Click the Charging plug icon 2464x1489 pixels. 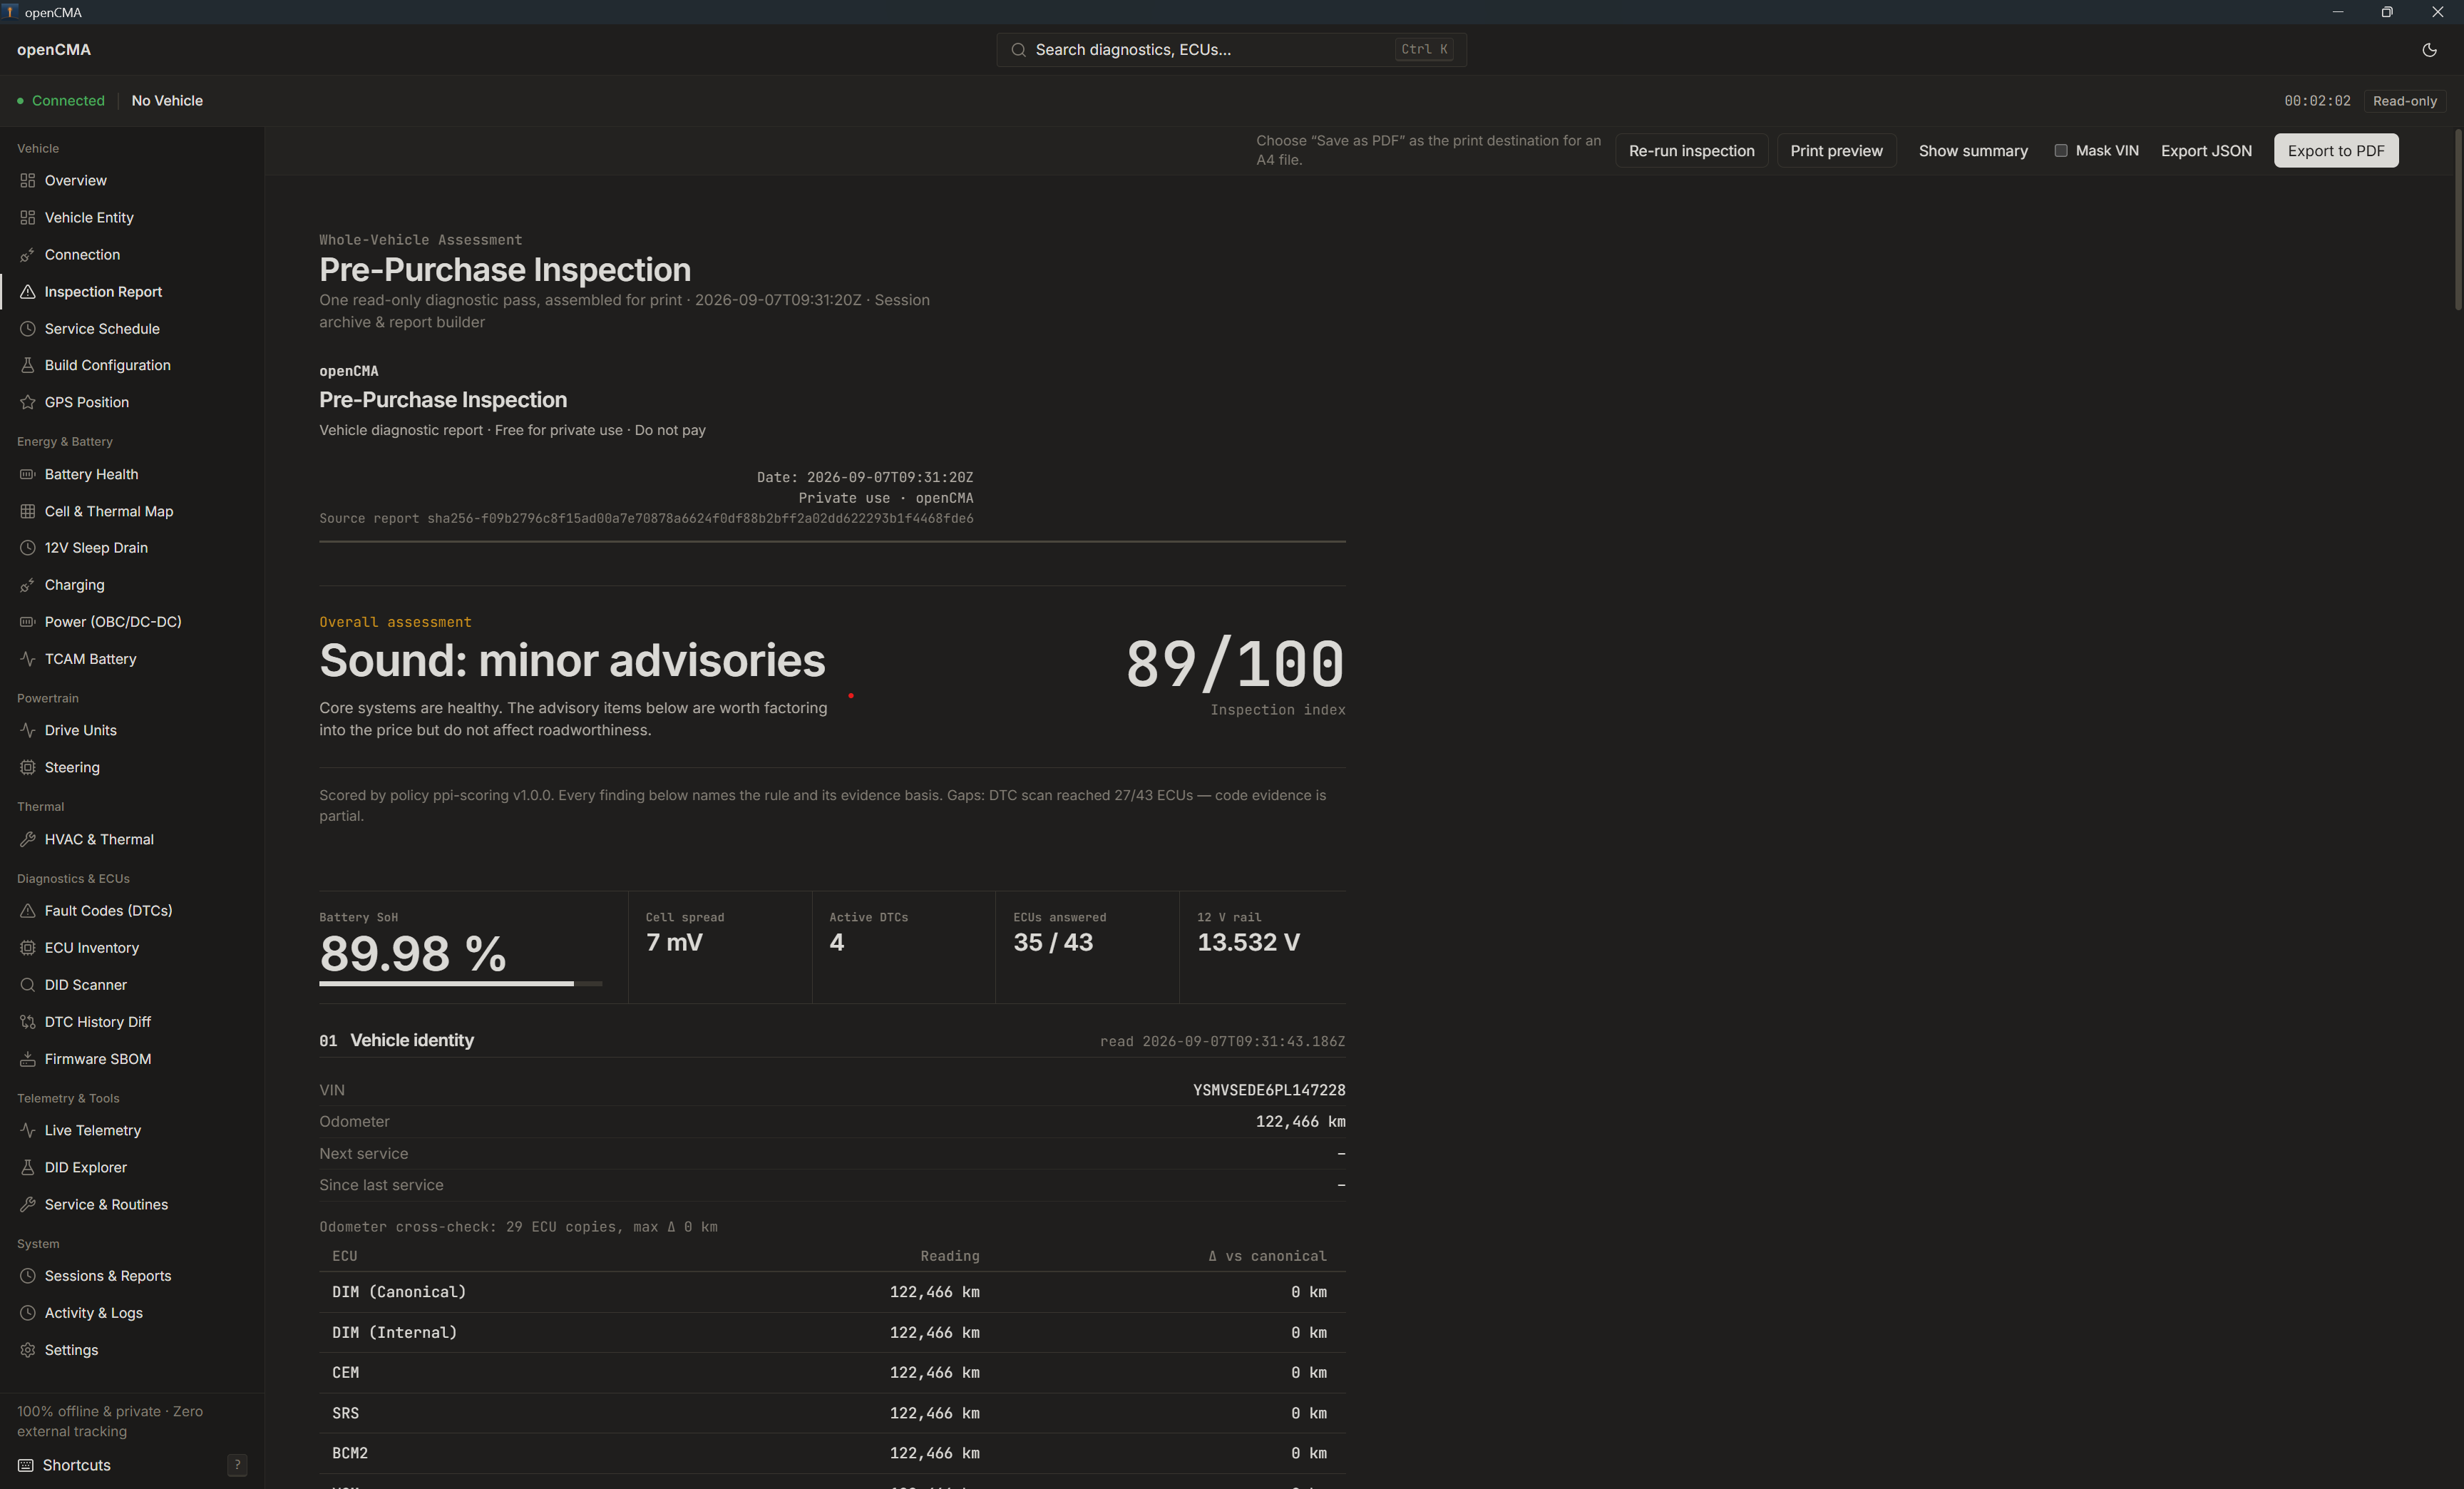pos(27,585)
